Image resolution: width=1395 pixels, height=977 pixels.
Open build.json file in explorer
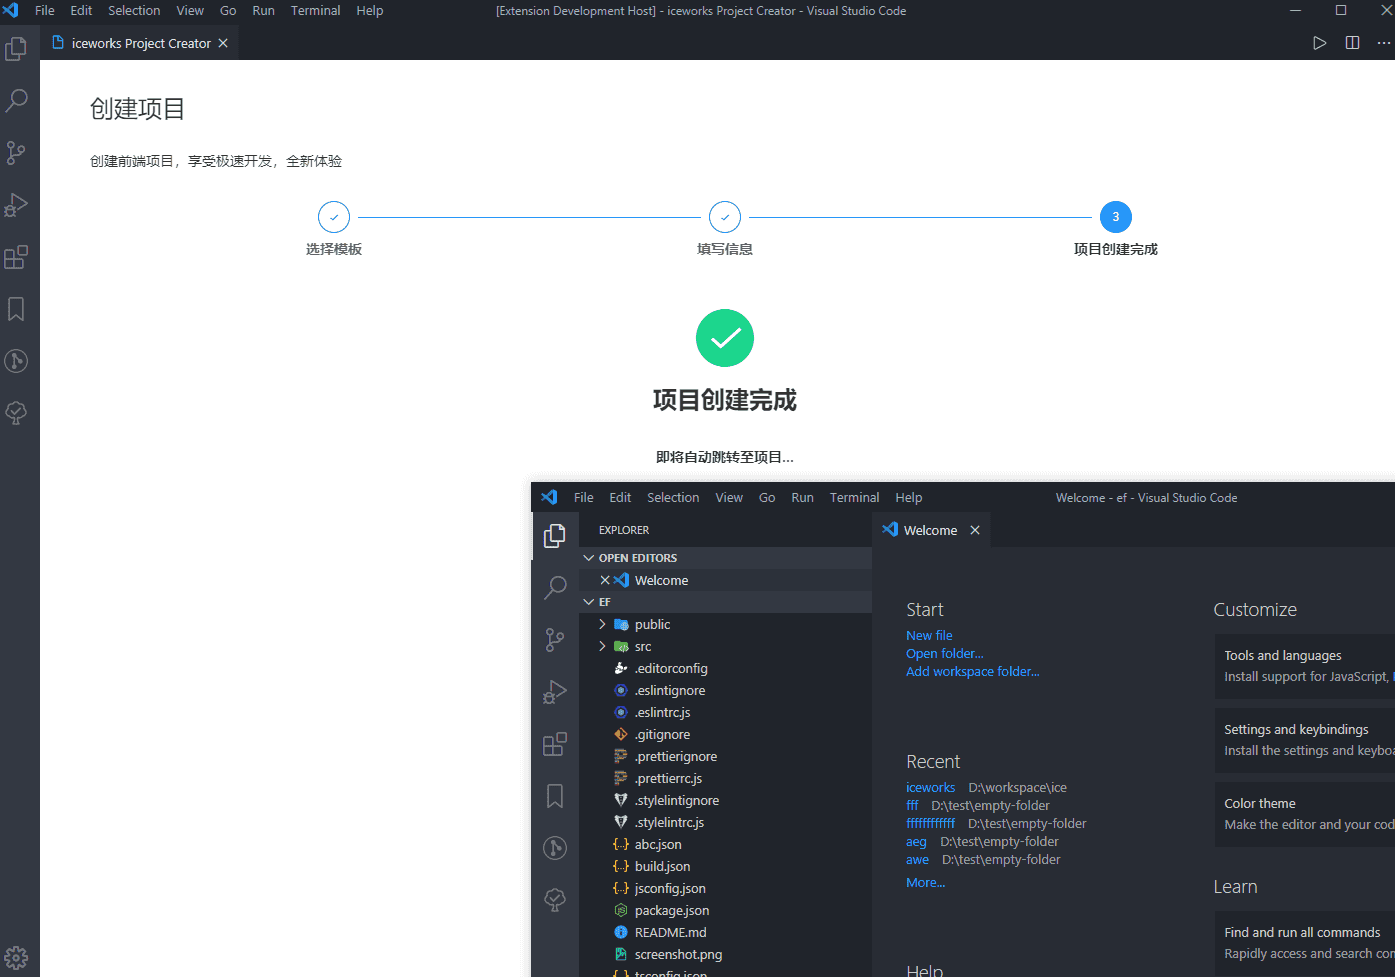725,866
